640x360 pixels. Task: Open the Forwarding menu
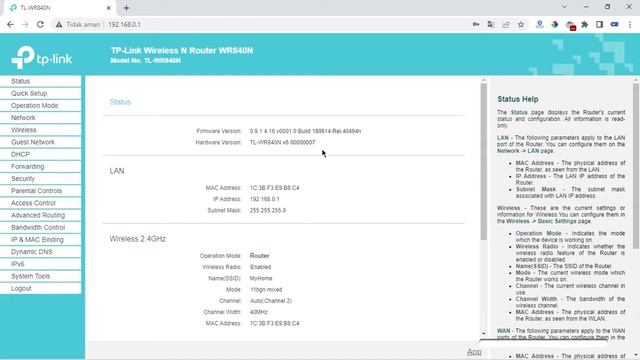click(40, 167)
